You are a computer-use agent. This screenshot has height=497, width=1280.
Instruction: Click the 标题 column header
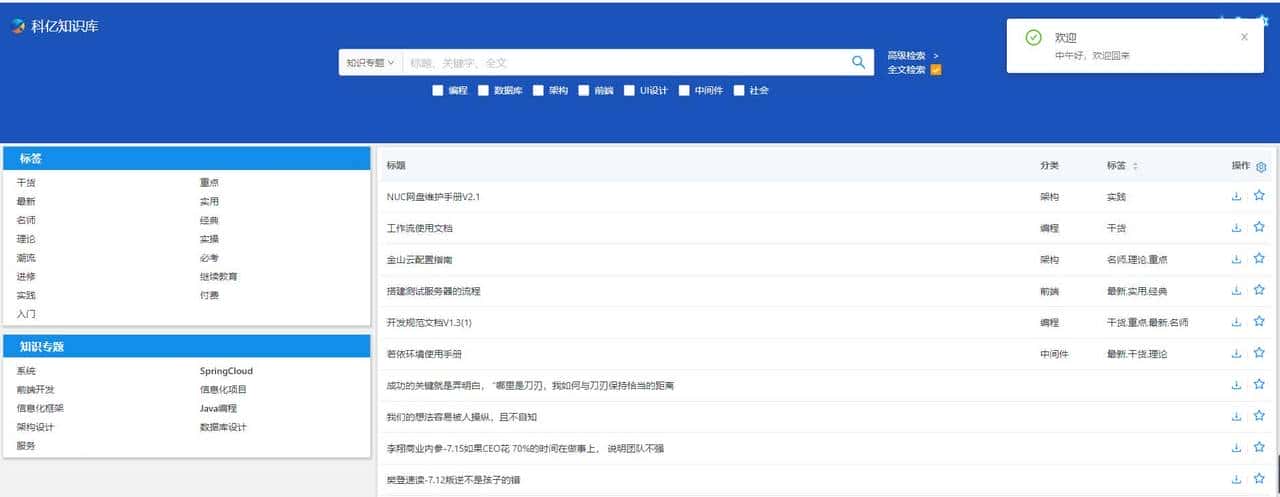(x=396, y=166)
